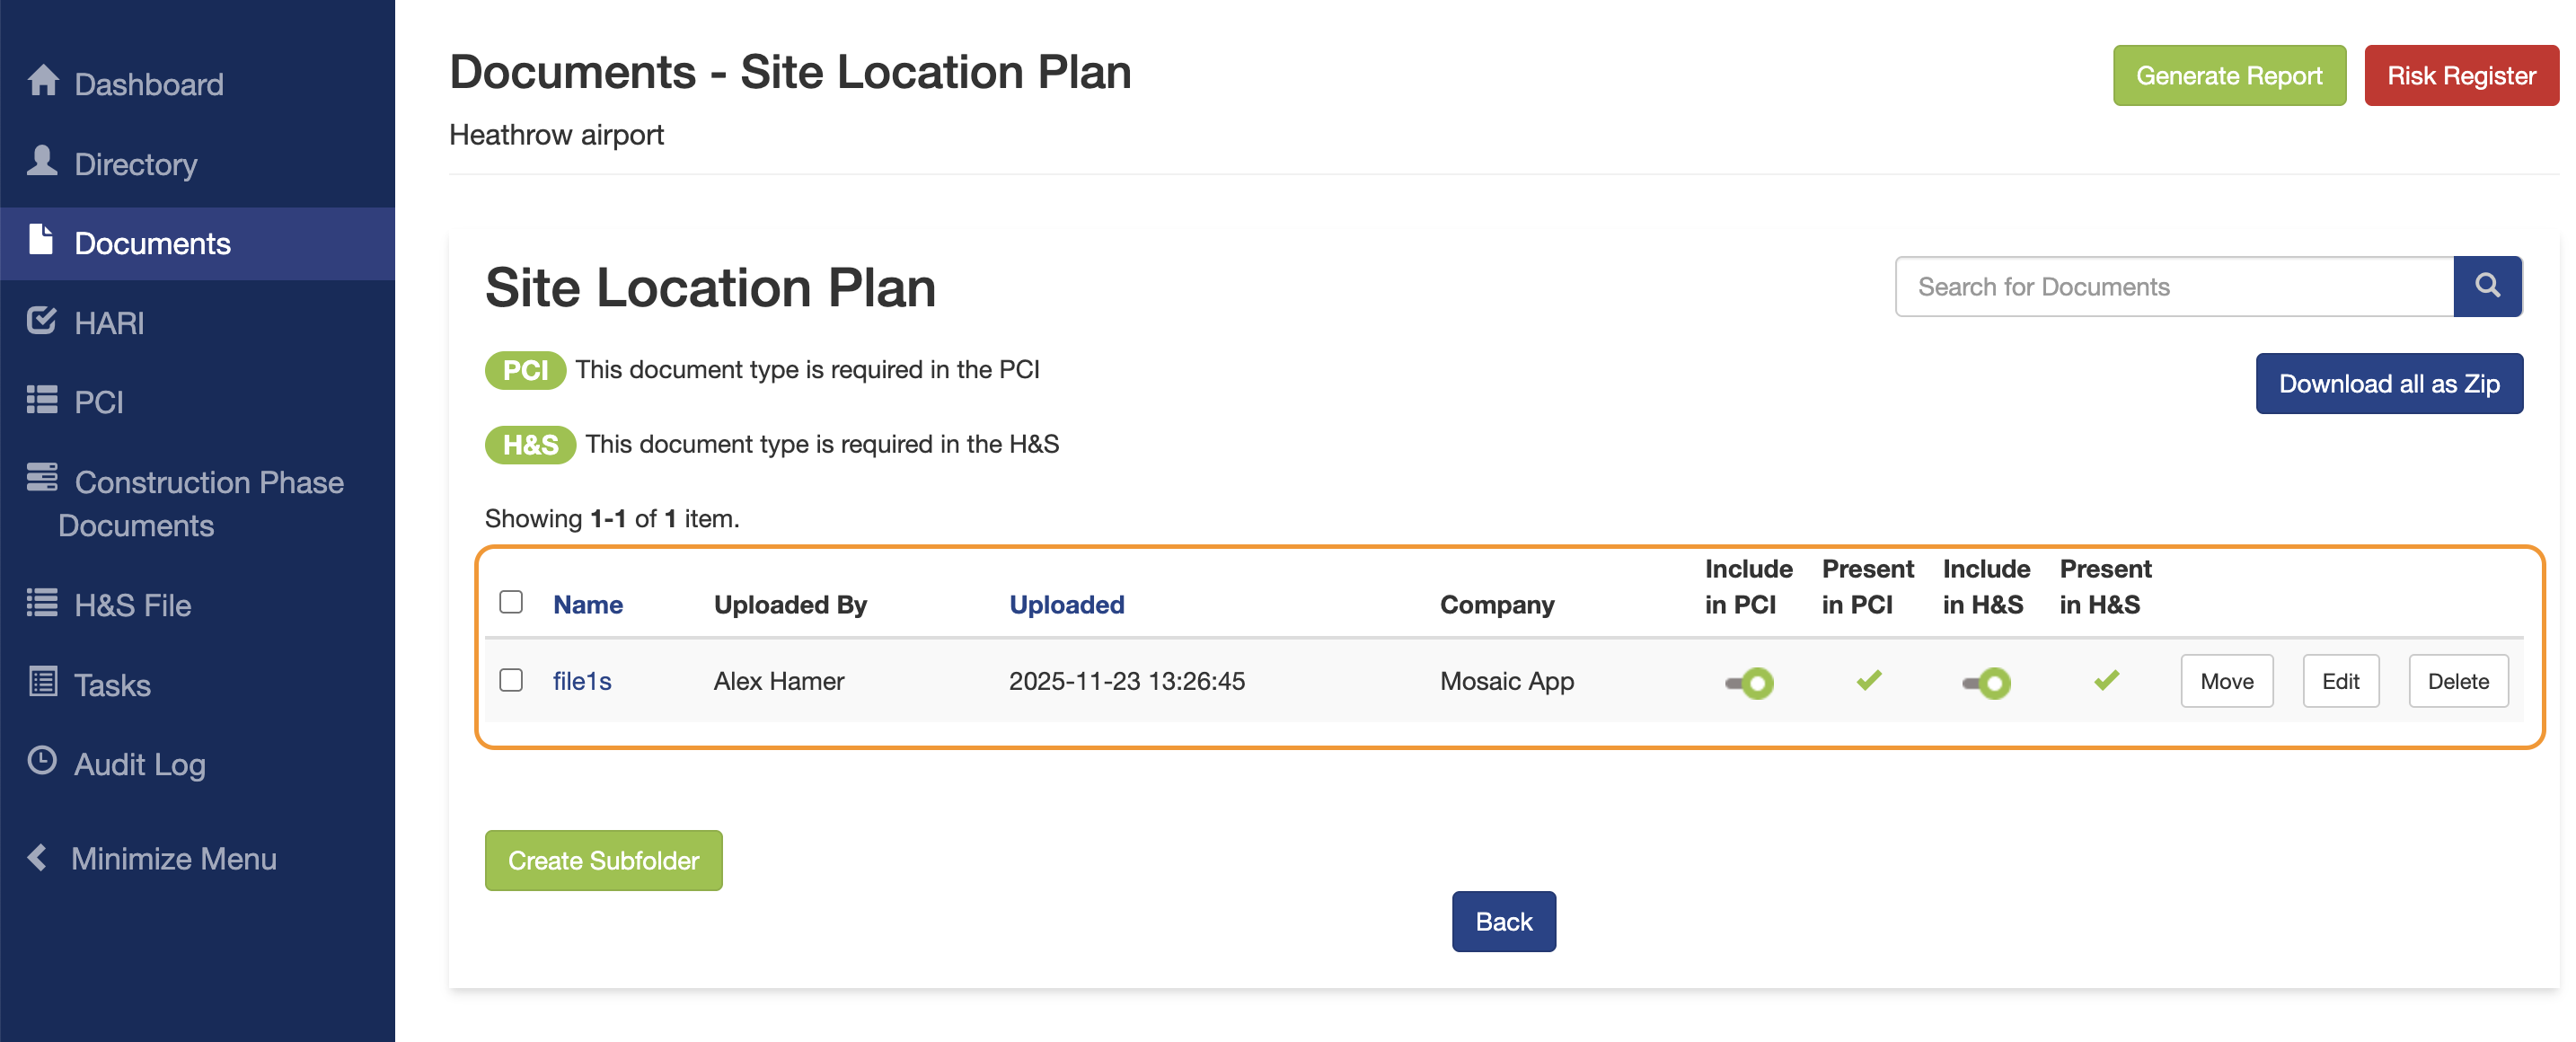The height and width of the screenshot is (1042, 2576).
Task: Click the Dashboard home icon
Action: [43, 80]
